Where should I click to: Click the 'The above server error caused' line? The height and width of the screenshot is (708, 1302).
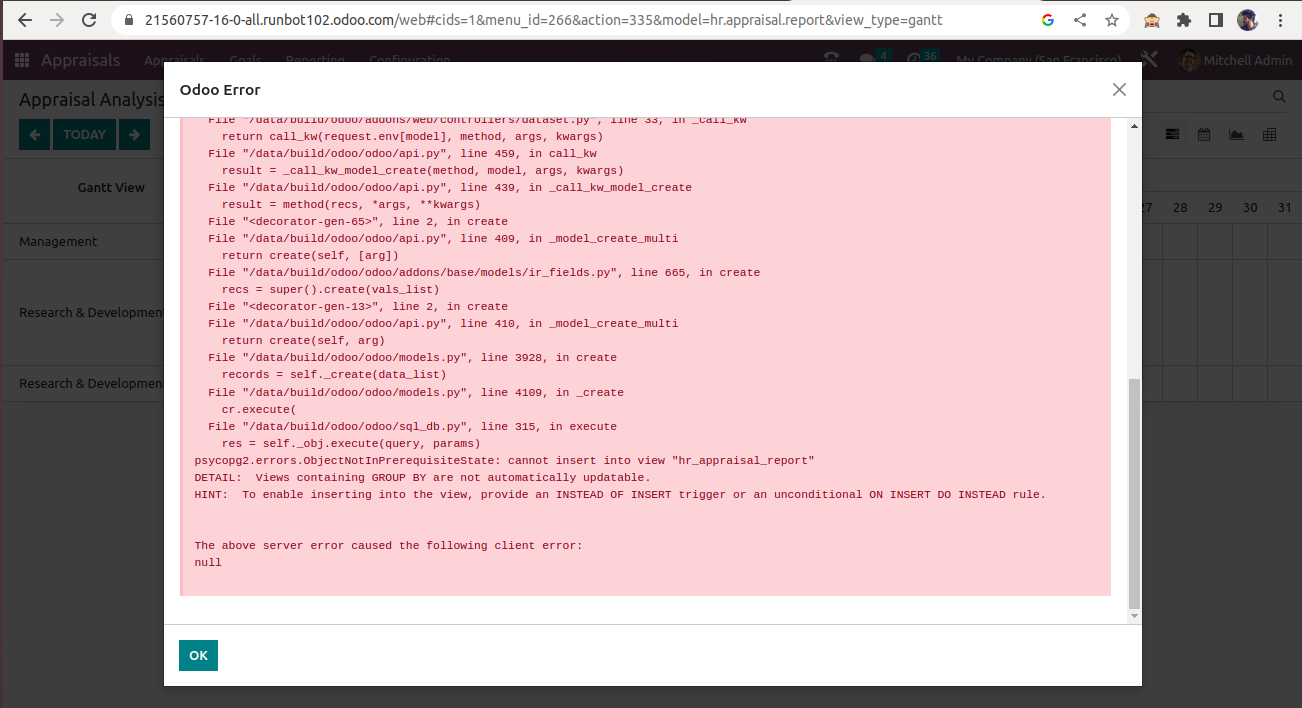pos(388,546)
